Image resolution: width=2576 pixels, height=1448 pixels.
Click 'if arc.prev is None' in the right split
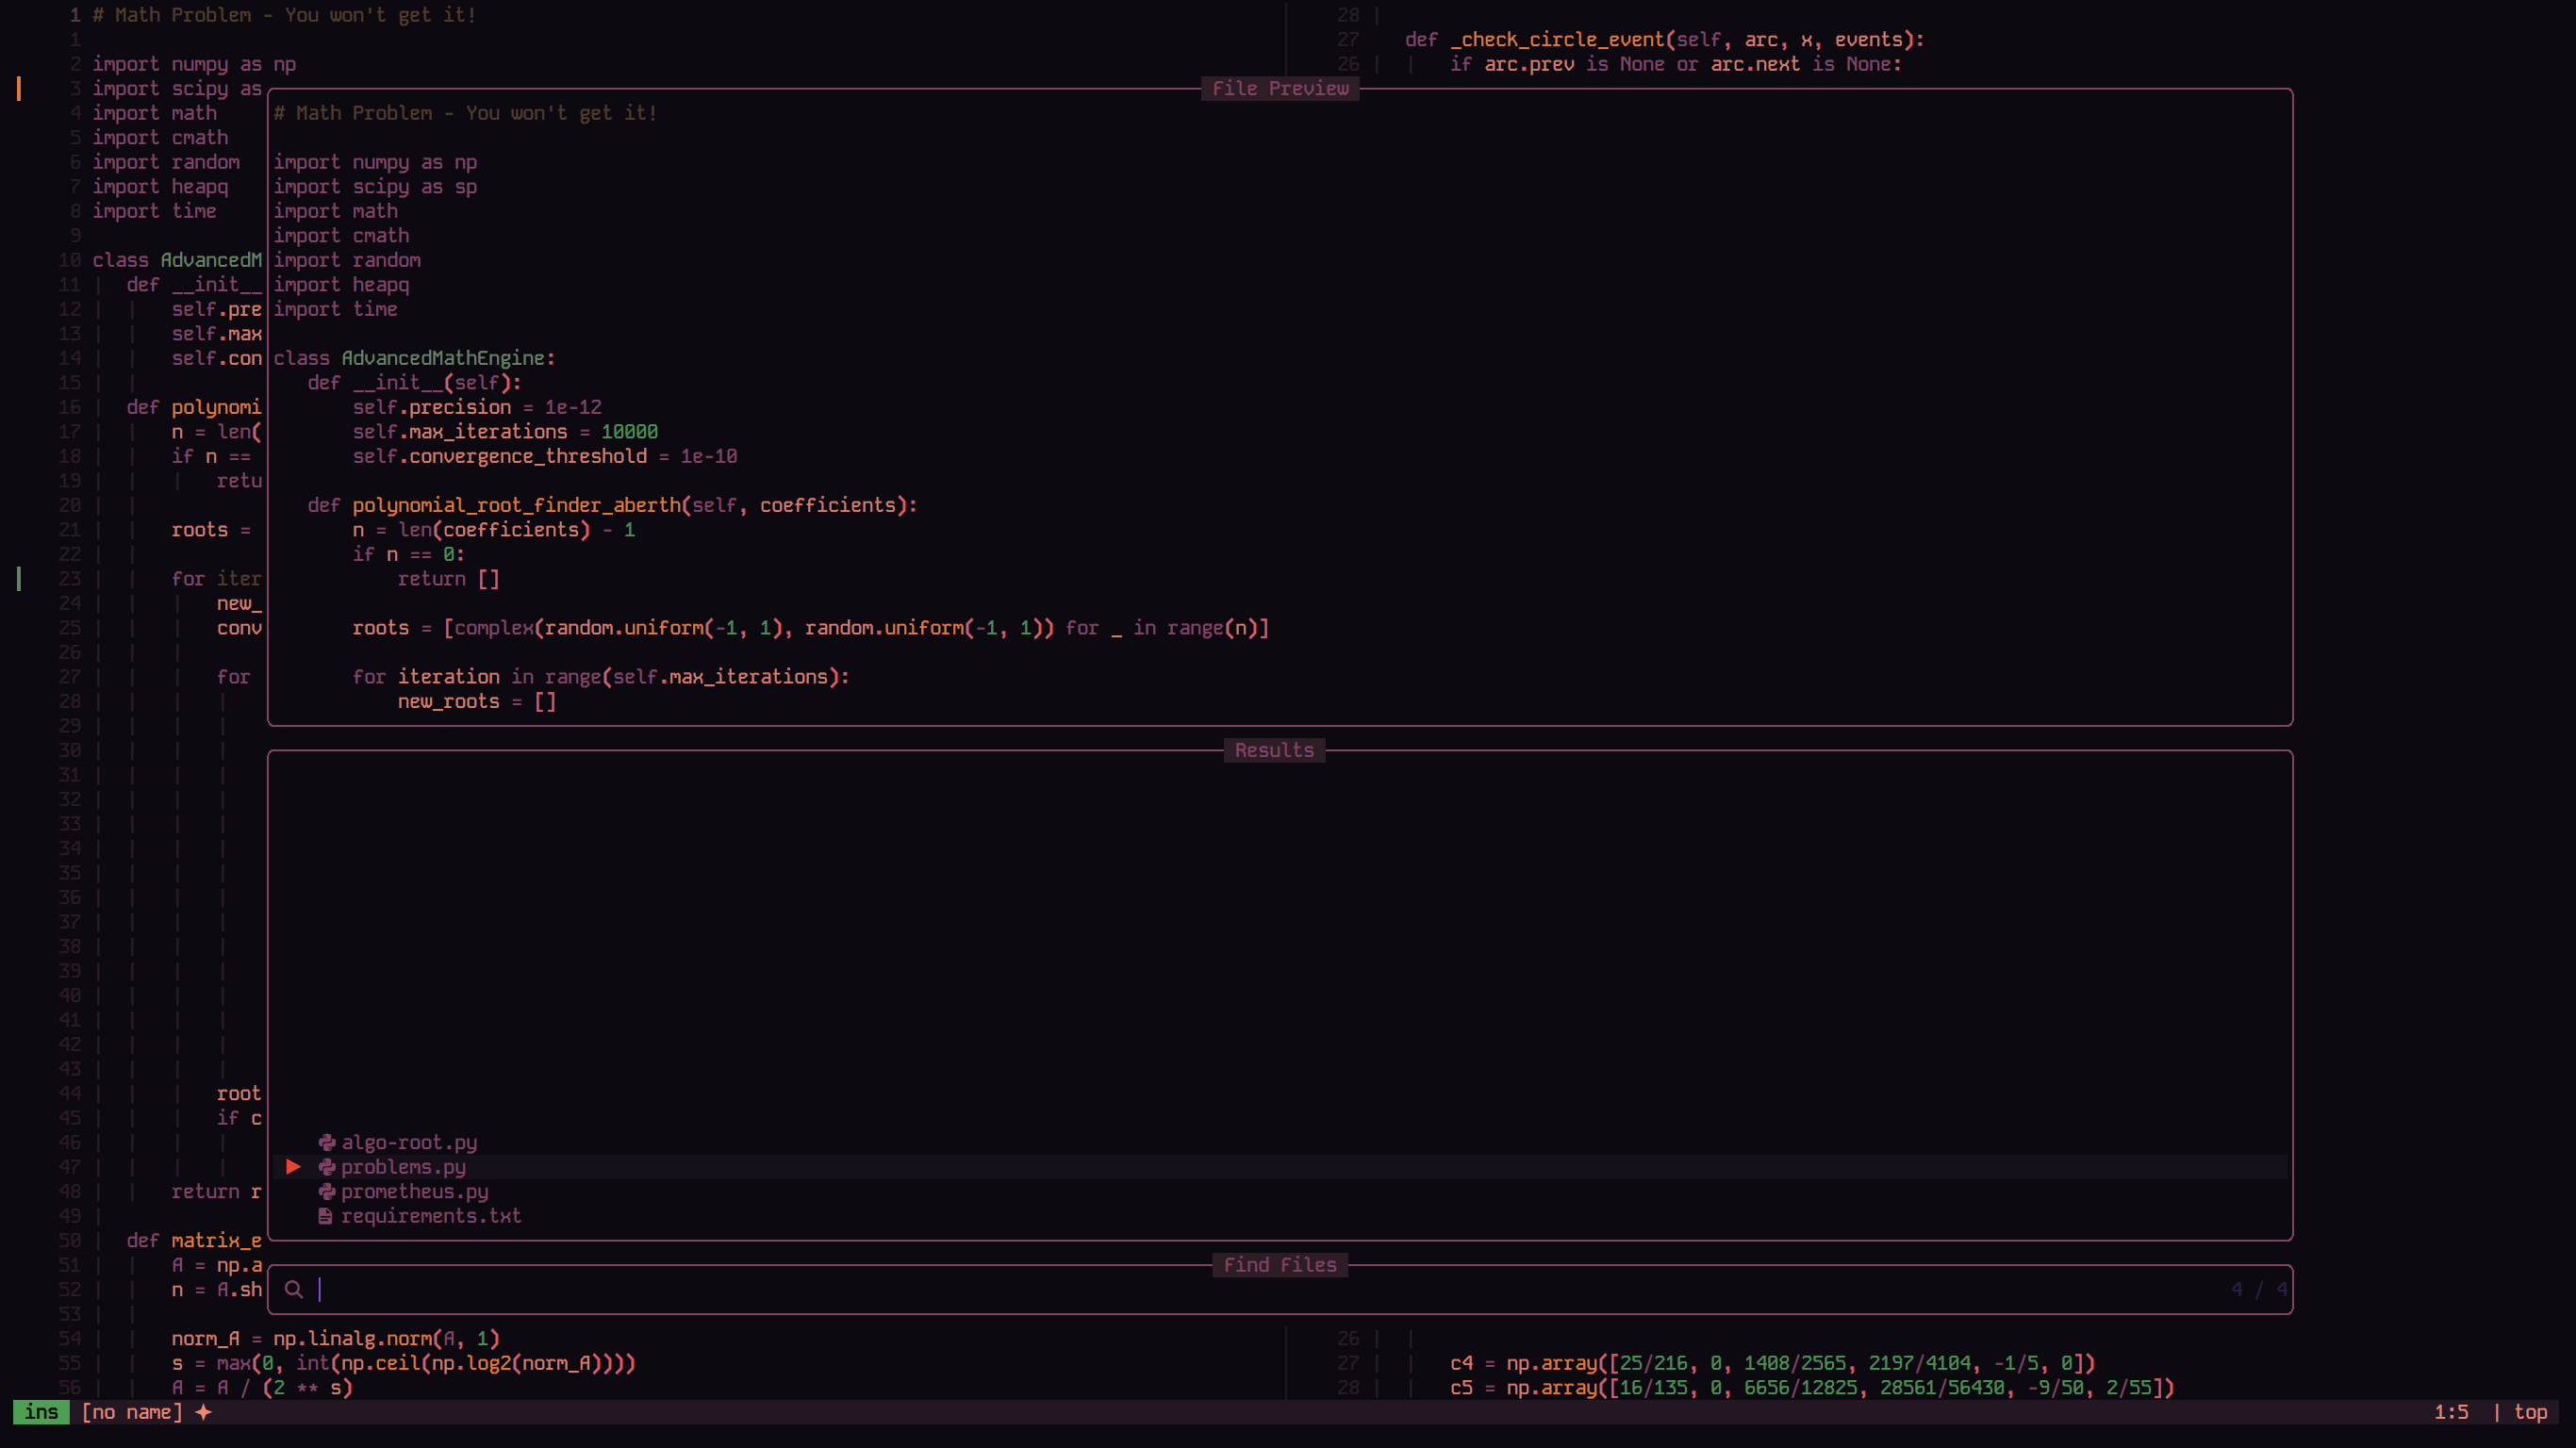coord(1558,64)
